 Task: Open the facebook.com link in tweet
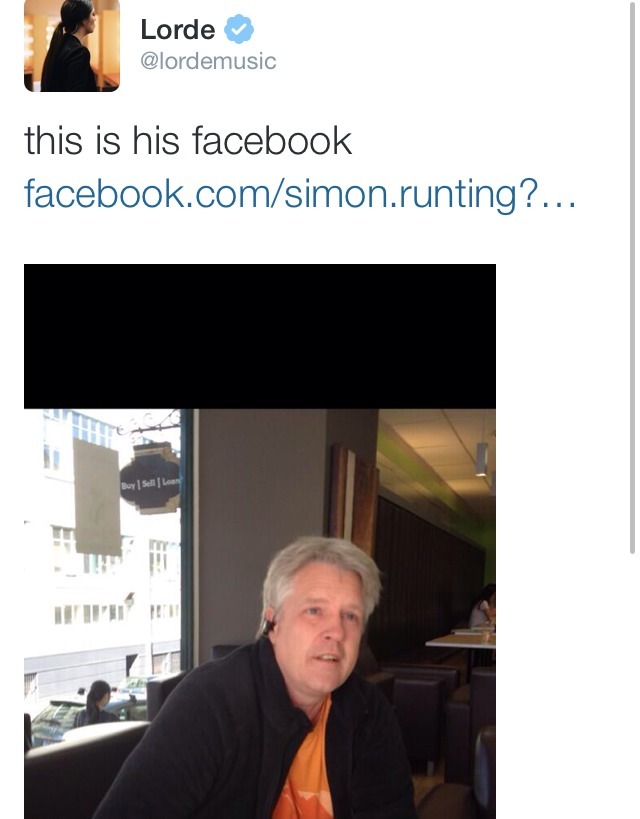click(x=300, y=194)
